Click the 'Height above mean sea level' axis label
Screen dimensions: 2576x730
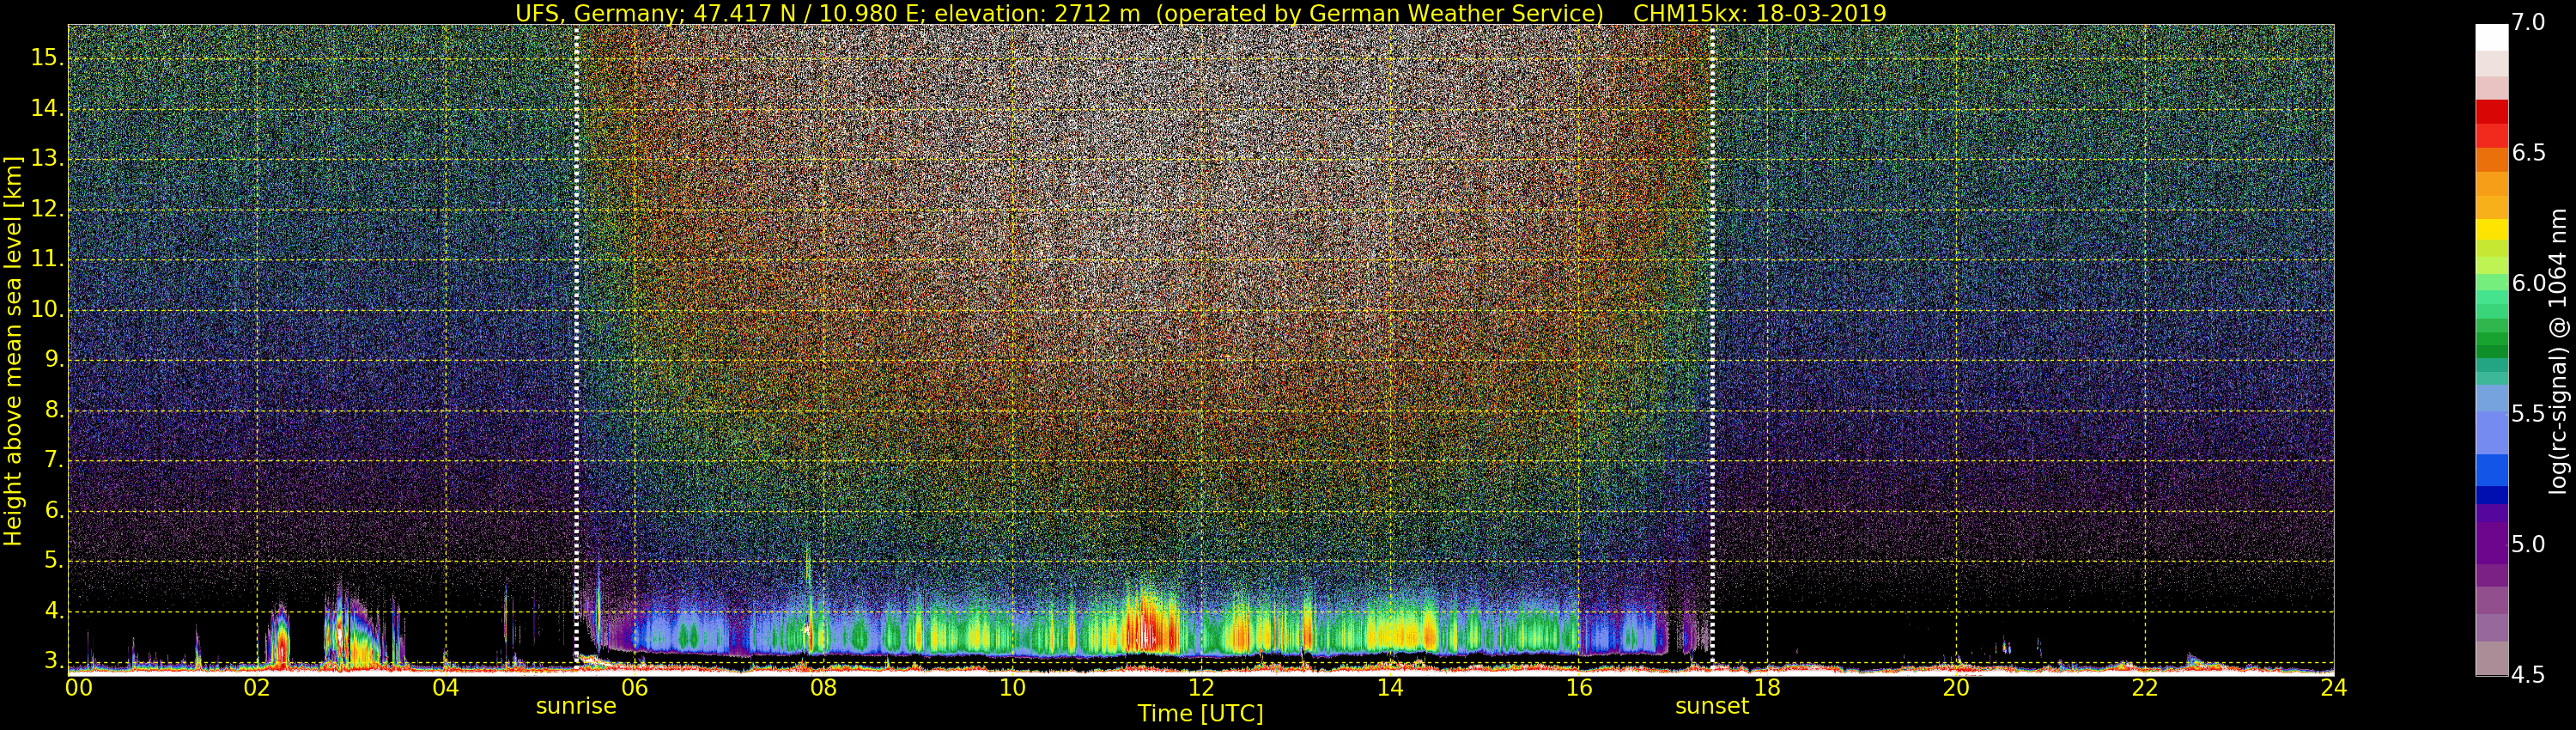13,350
